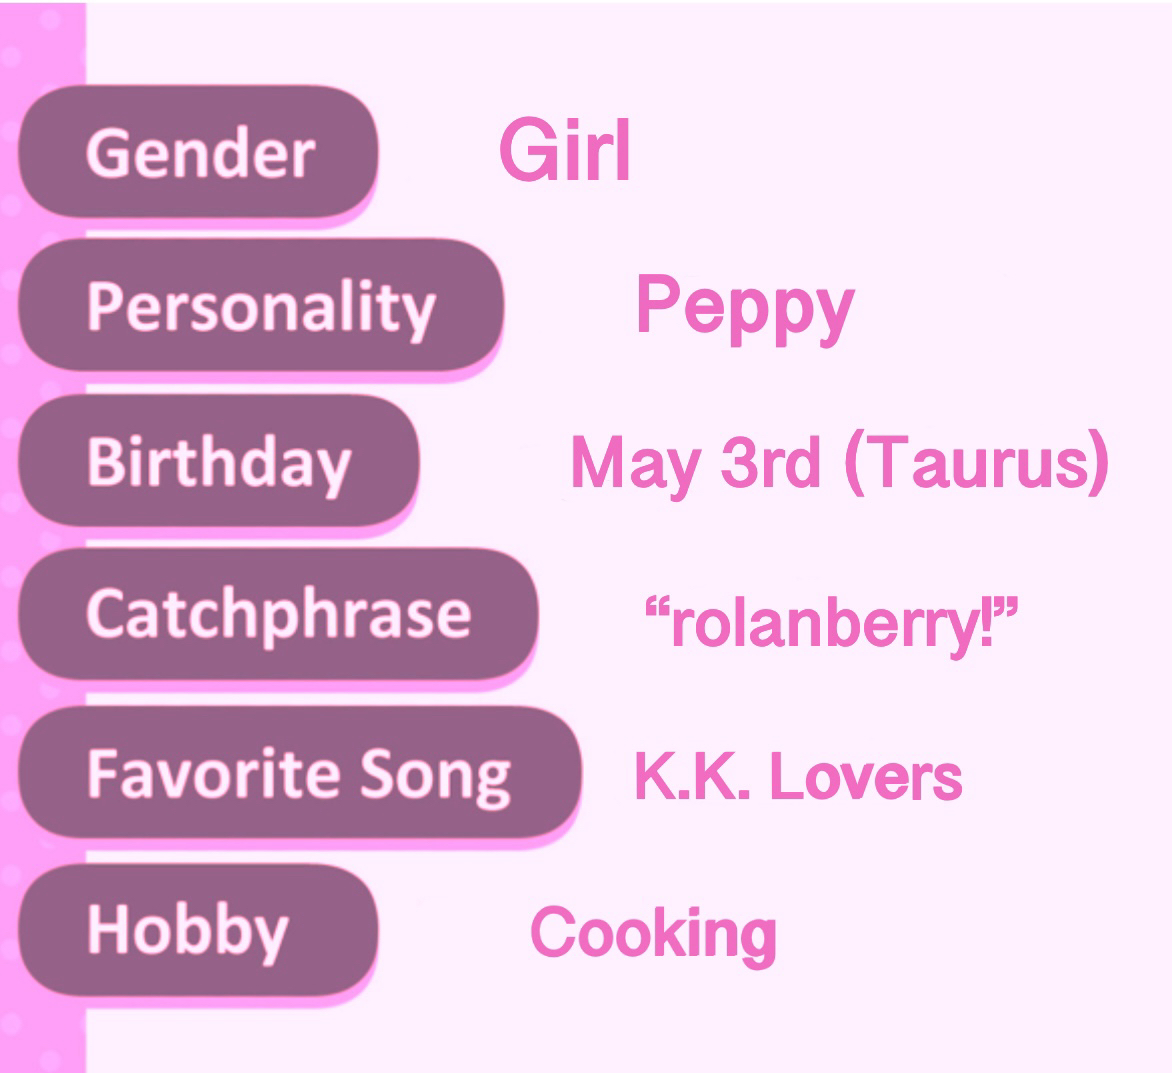Viewport: 1172px width, 1073px height.
Task: Click the word "rolanberry!" catchphrase text
Action: pyautogui.click(x=831, y=623)
